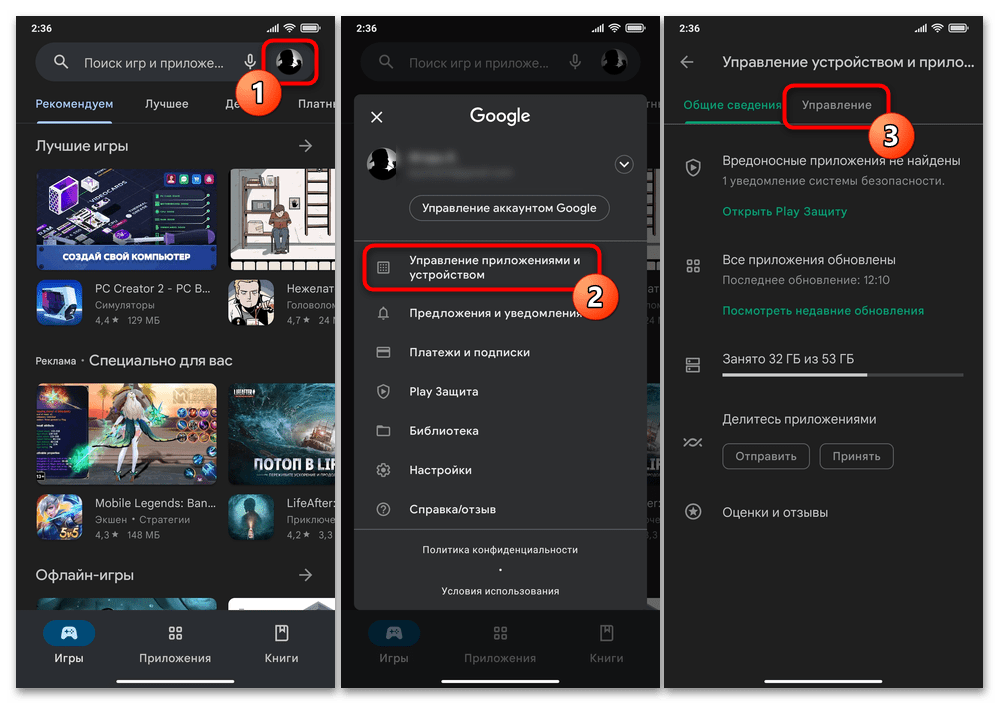
Task: Open the "Условия использования" link
Action: [500, 591]
